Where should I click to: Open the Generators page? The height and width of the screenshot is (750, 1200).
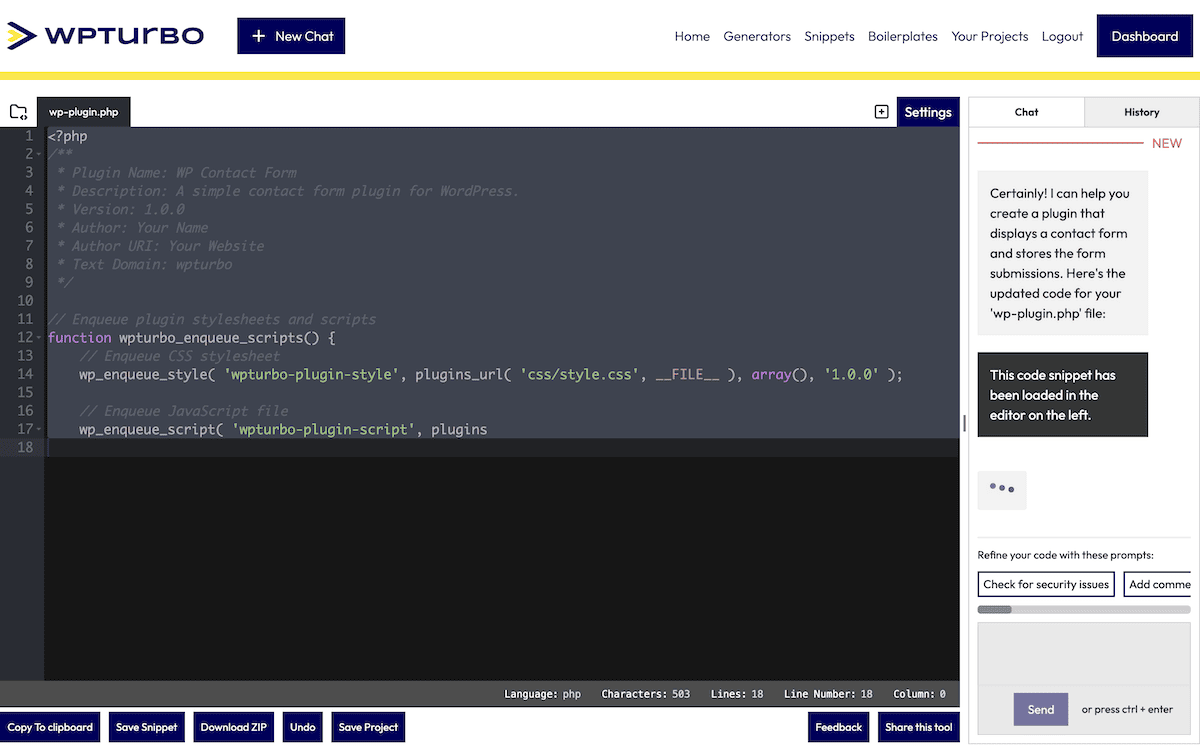757,36
